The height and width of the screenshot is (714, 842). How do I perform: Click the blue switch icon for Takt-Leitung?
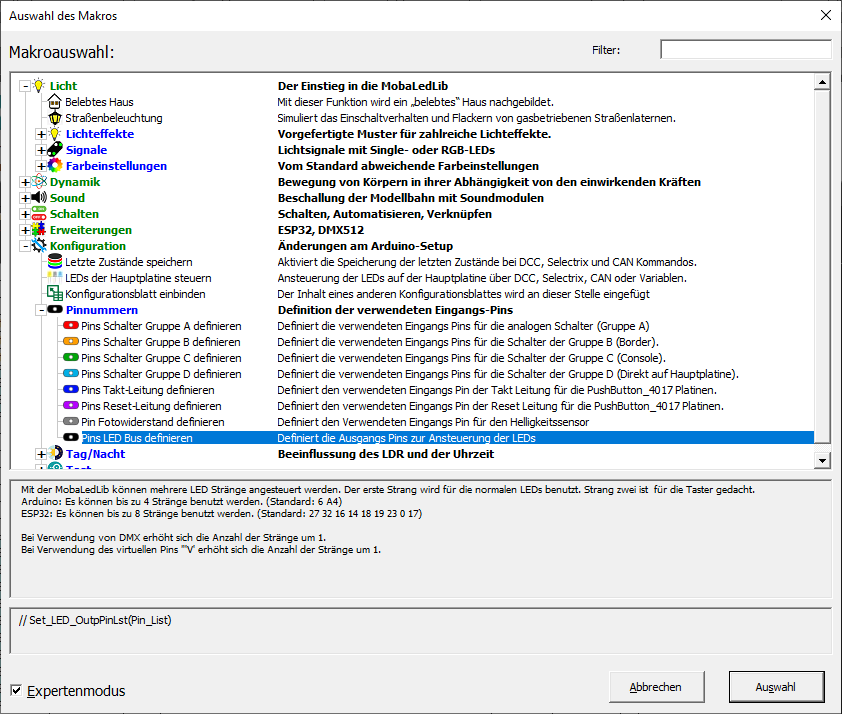71,390
